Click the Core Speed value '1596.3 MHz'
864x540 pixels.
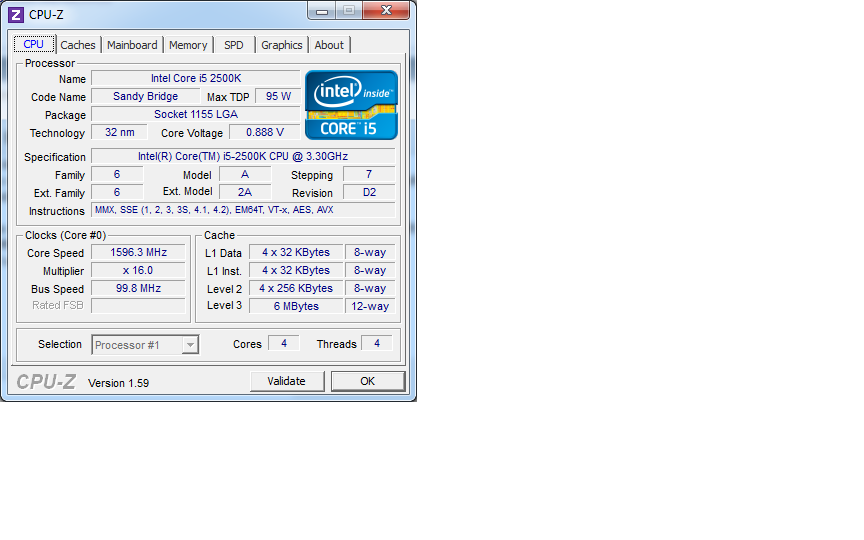[x=138, y=252]
